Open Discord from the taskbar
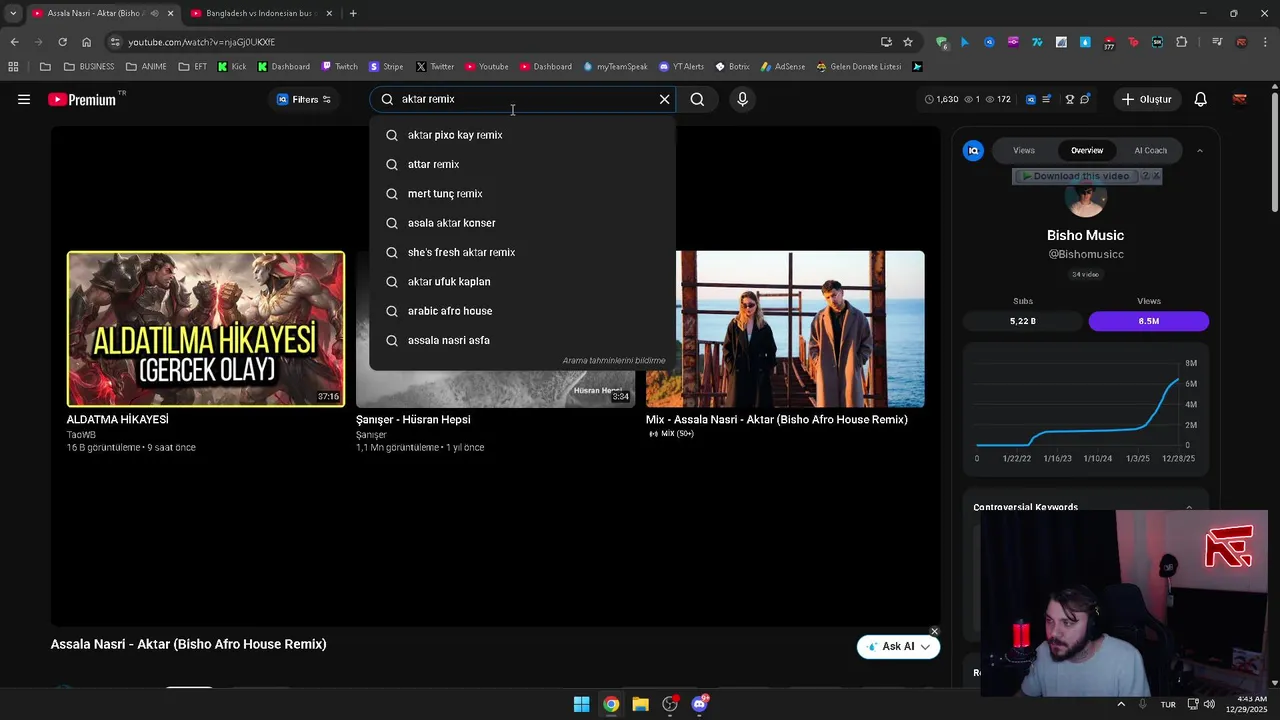The width and height of the screenshot is (1280, 720). coord(700,704)
